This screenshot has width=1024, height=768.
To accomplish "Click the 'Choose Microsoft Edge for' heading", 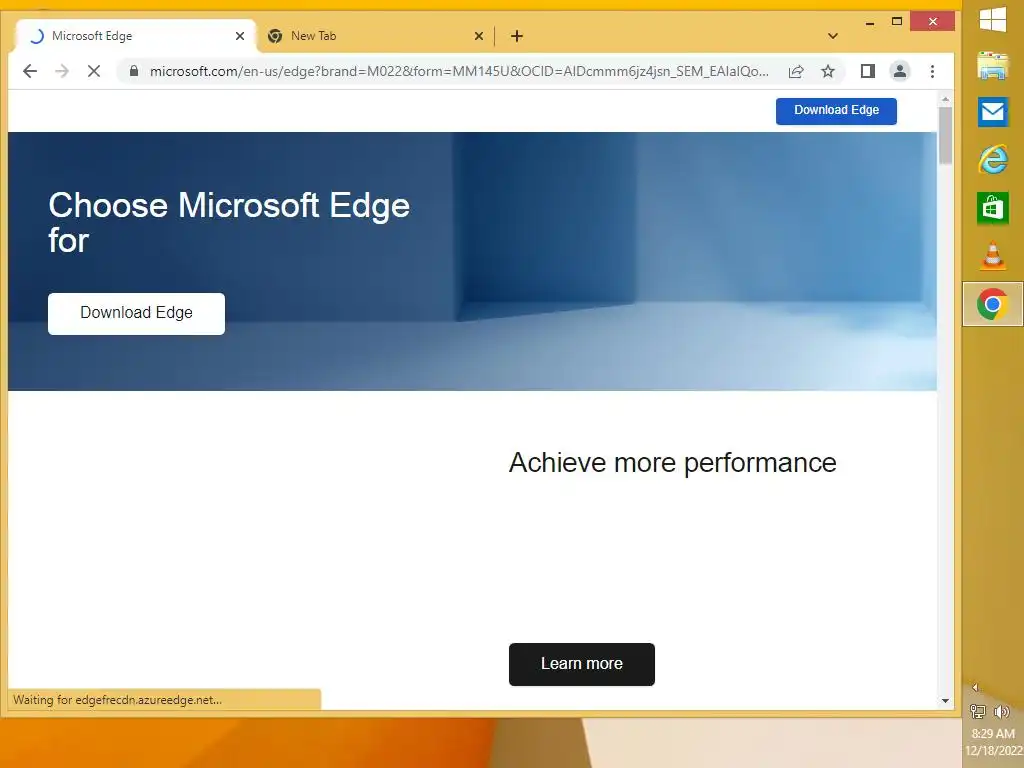I will coord(229,223).
